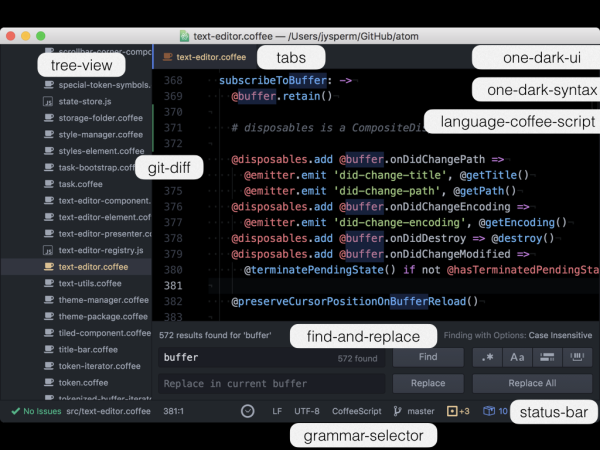Open task.coffee in tree view
The image size is (600, 450).
tap(80, 184)
